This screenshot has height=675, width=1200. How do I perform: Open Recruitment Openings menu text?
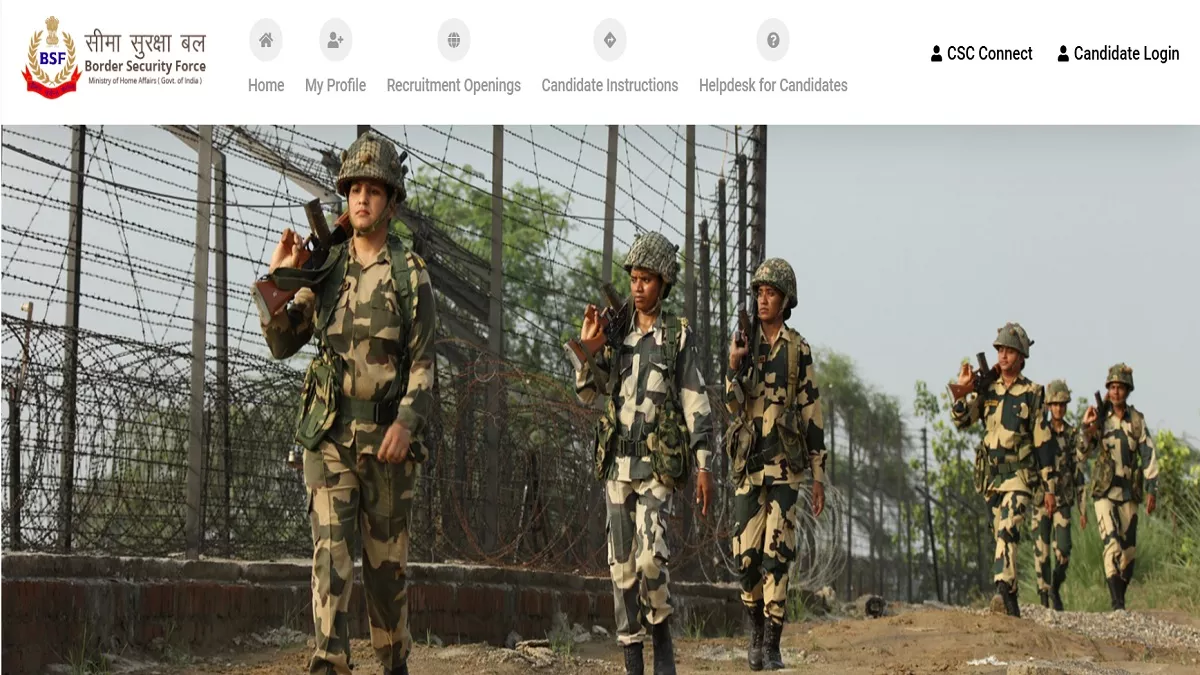pyautogui.click(x=454, y=86)
